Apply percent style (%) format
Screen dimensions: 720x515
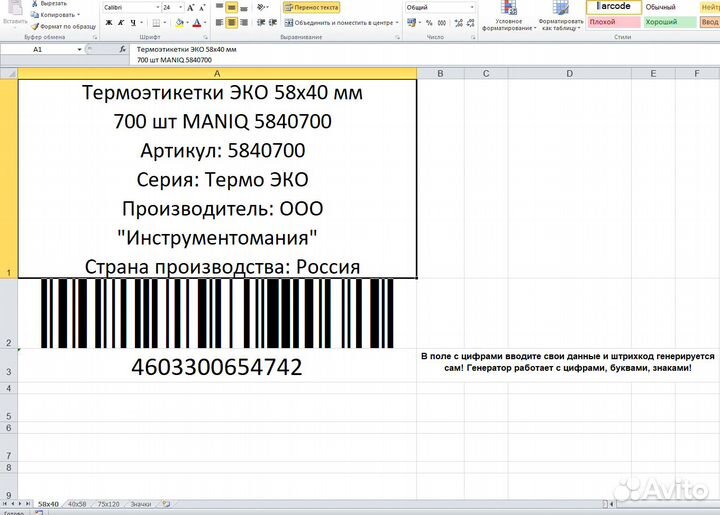(429, 22)
